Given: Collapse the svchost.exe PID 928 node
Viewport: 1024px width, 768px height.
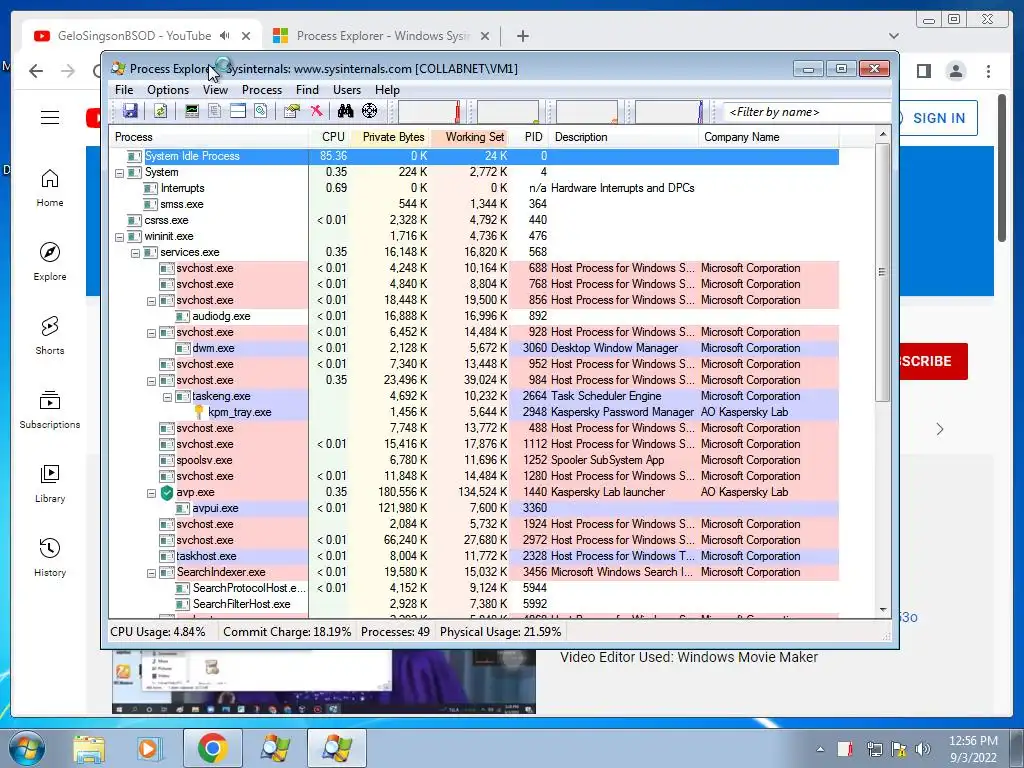Looking at the screenshot, I should 152,332.
